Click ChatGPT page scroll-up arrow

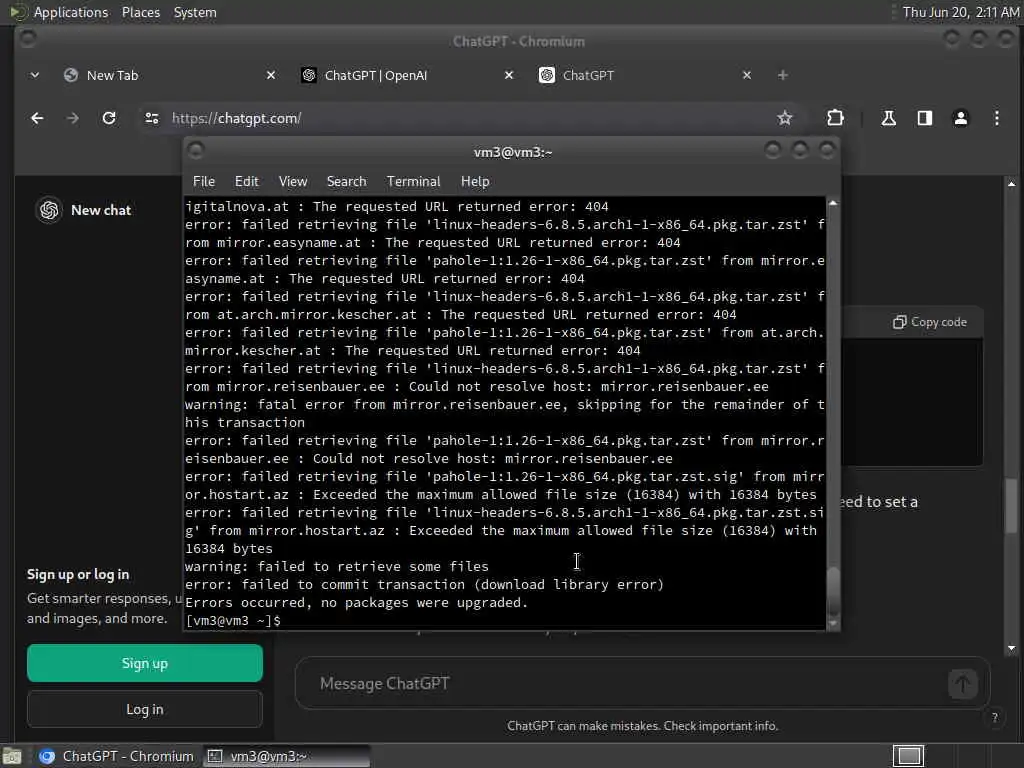click(1011, 184)
